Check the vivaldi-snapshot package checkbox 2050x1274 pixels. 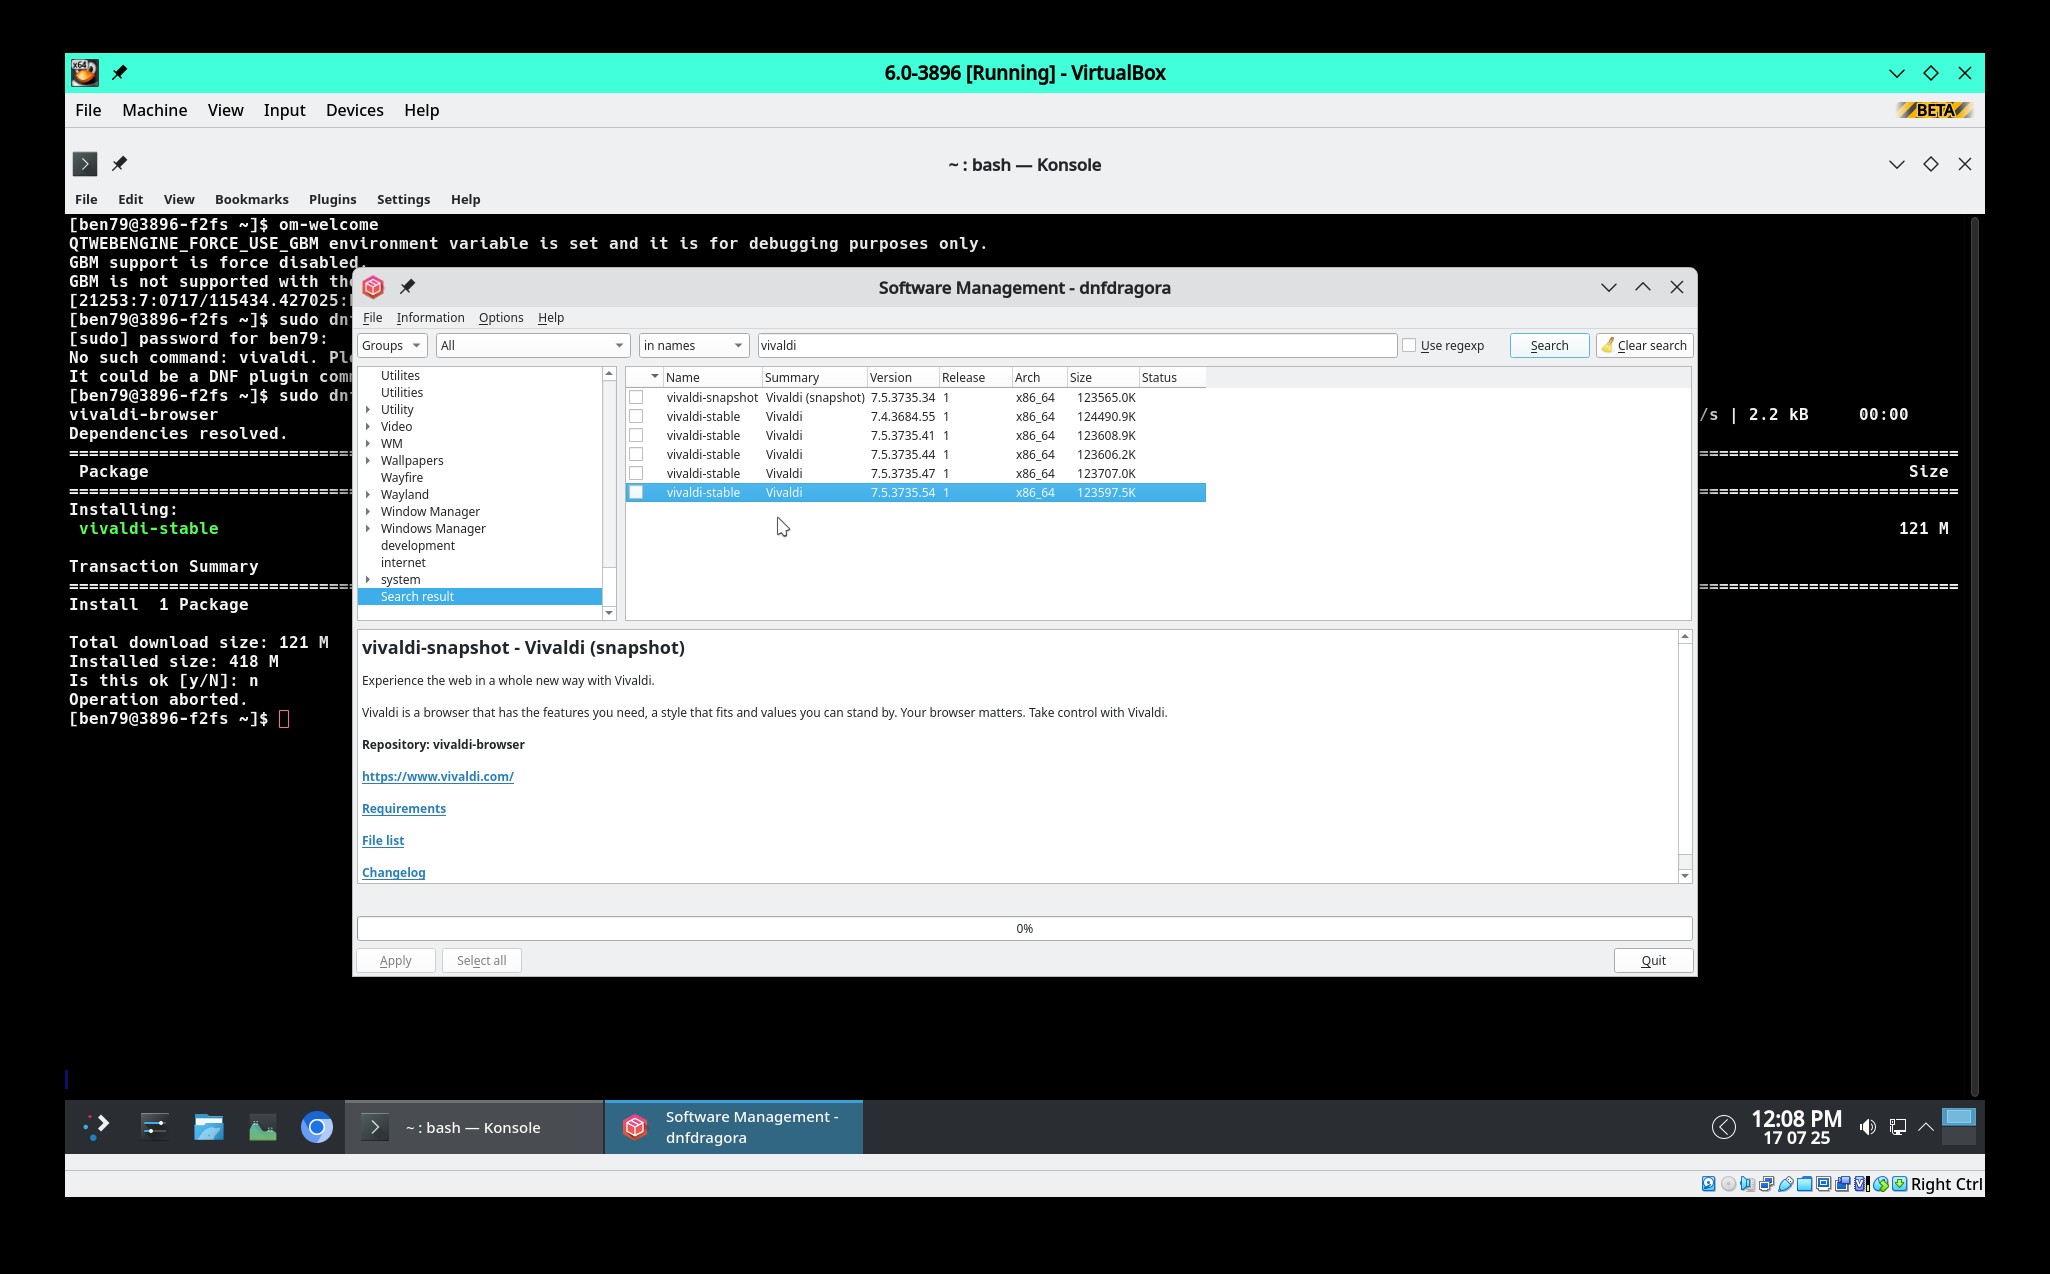[x=636, y=397]
